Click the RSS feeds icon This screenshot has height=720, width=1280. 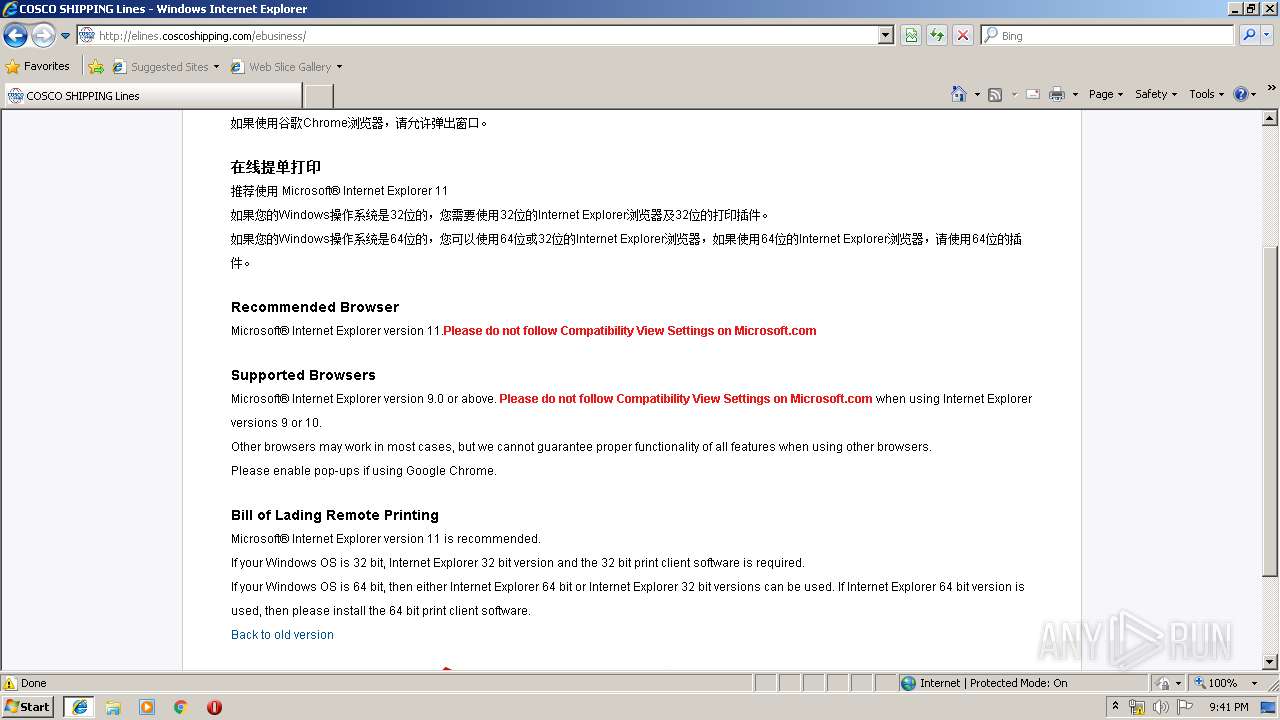coord(995,94)
